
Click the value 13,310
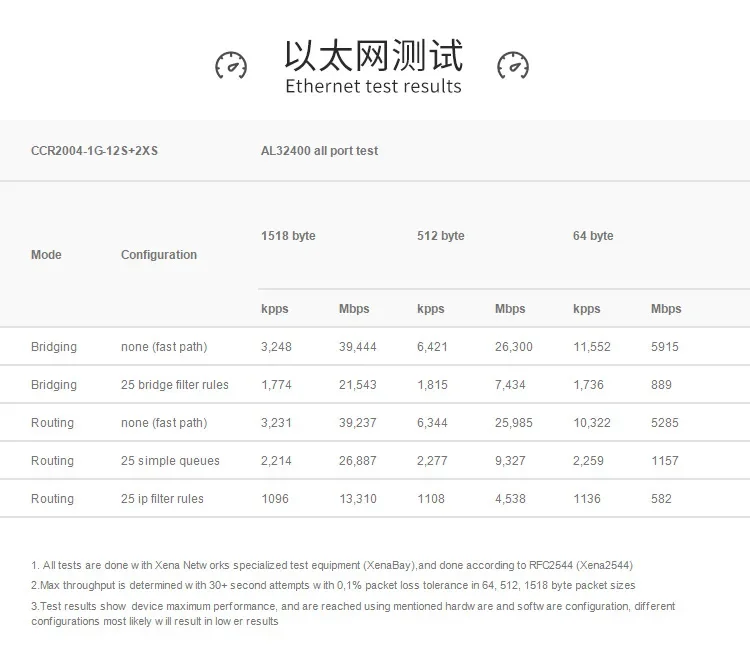(358, 499)
